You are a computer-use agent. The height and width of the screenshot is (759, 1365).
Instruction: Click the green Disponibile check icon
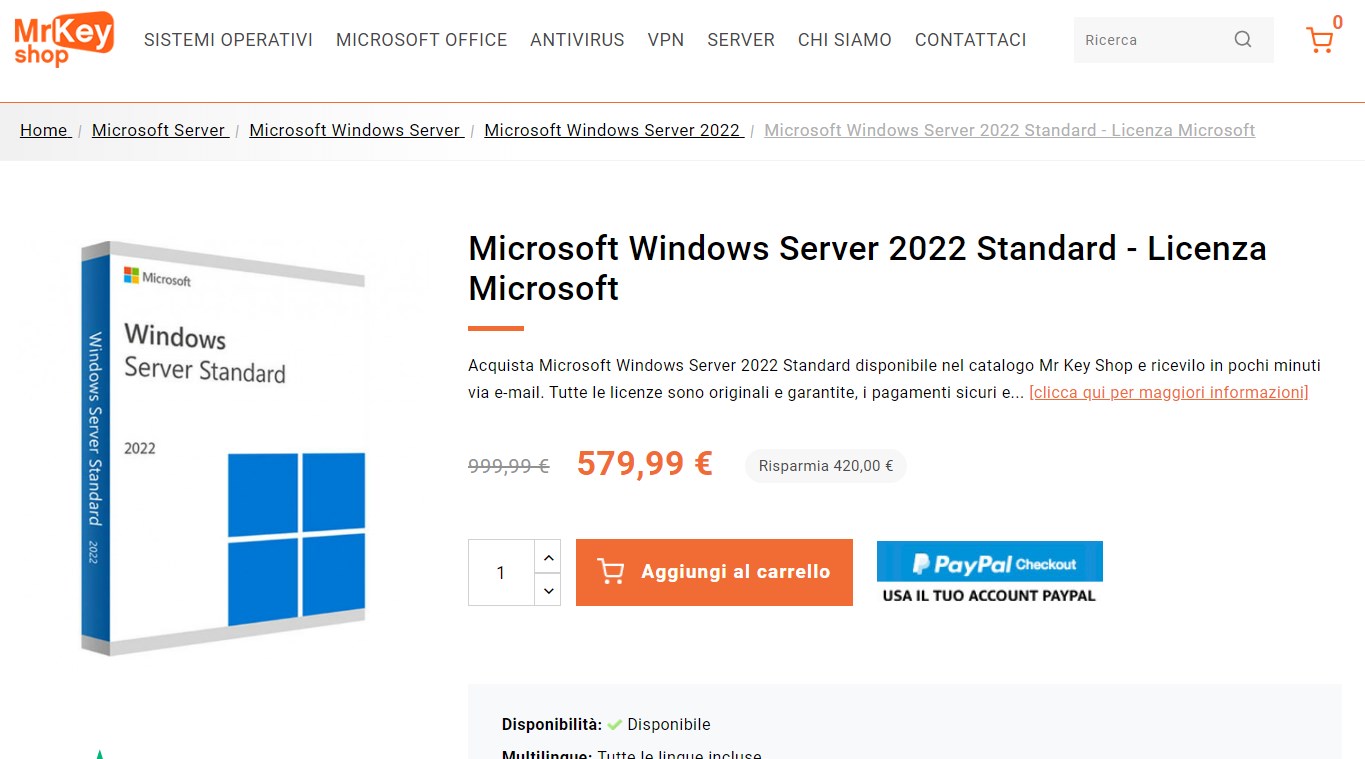tap(615, 724)
